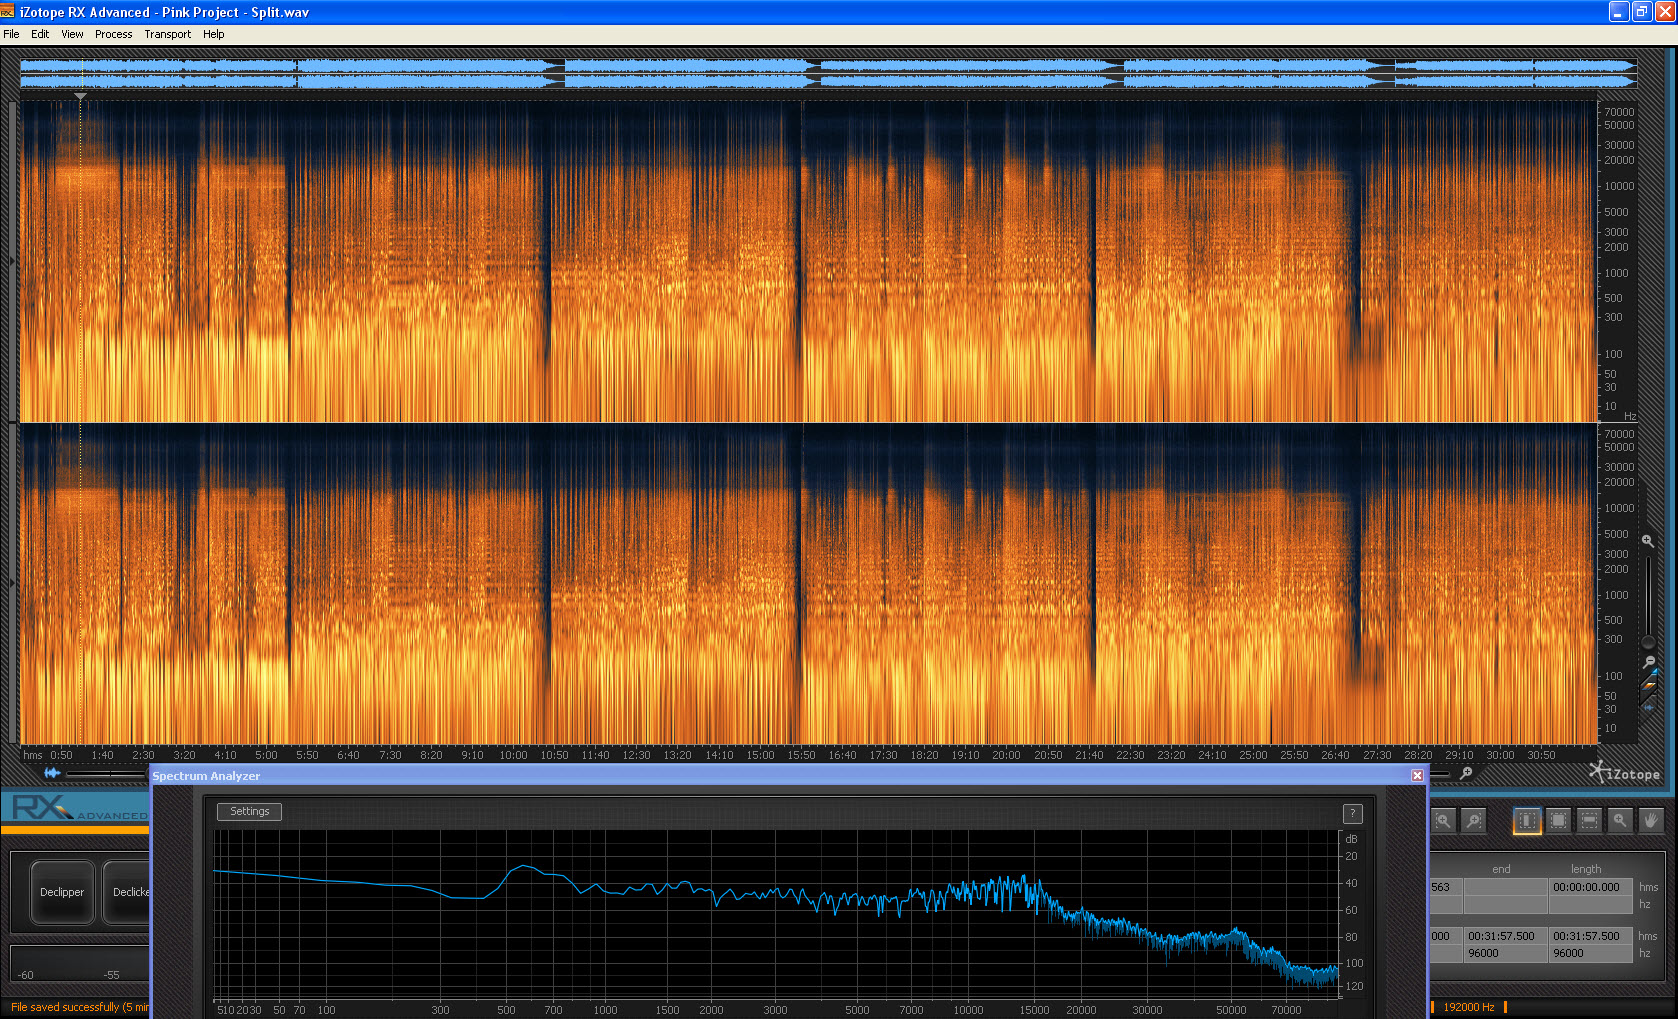The height and width of the screenshot is (1019, 1678).
Task: Click the selection length hms field
Action: (x=1590, y=887)
